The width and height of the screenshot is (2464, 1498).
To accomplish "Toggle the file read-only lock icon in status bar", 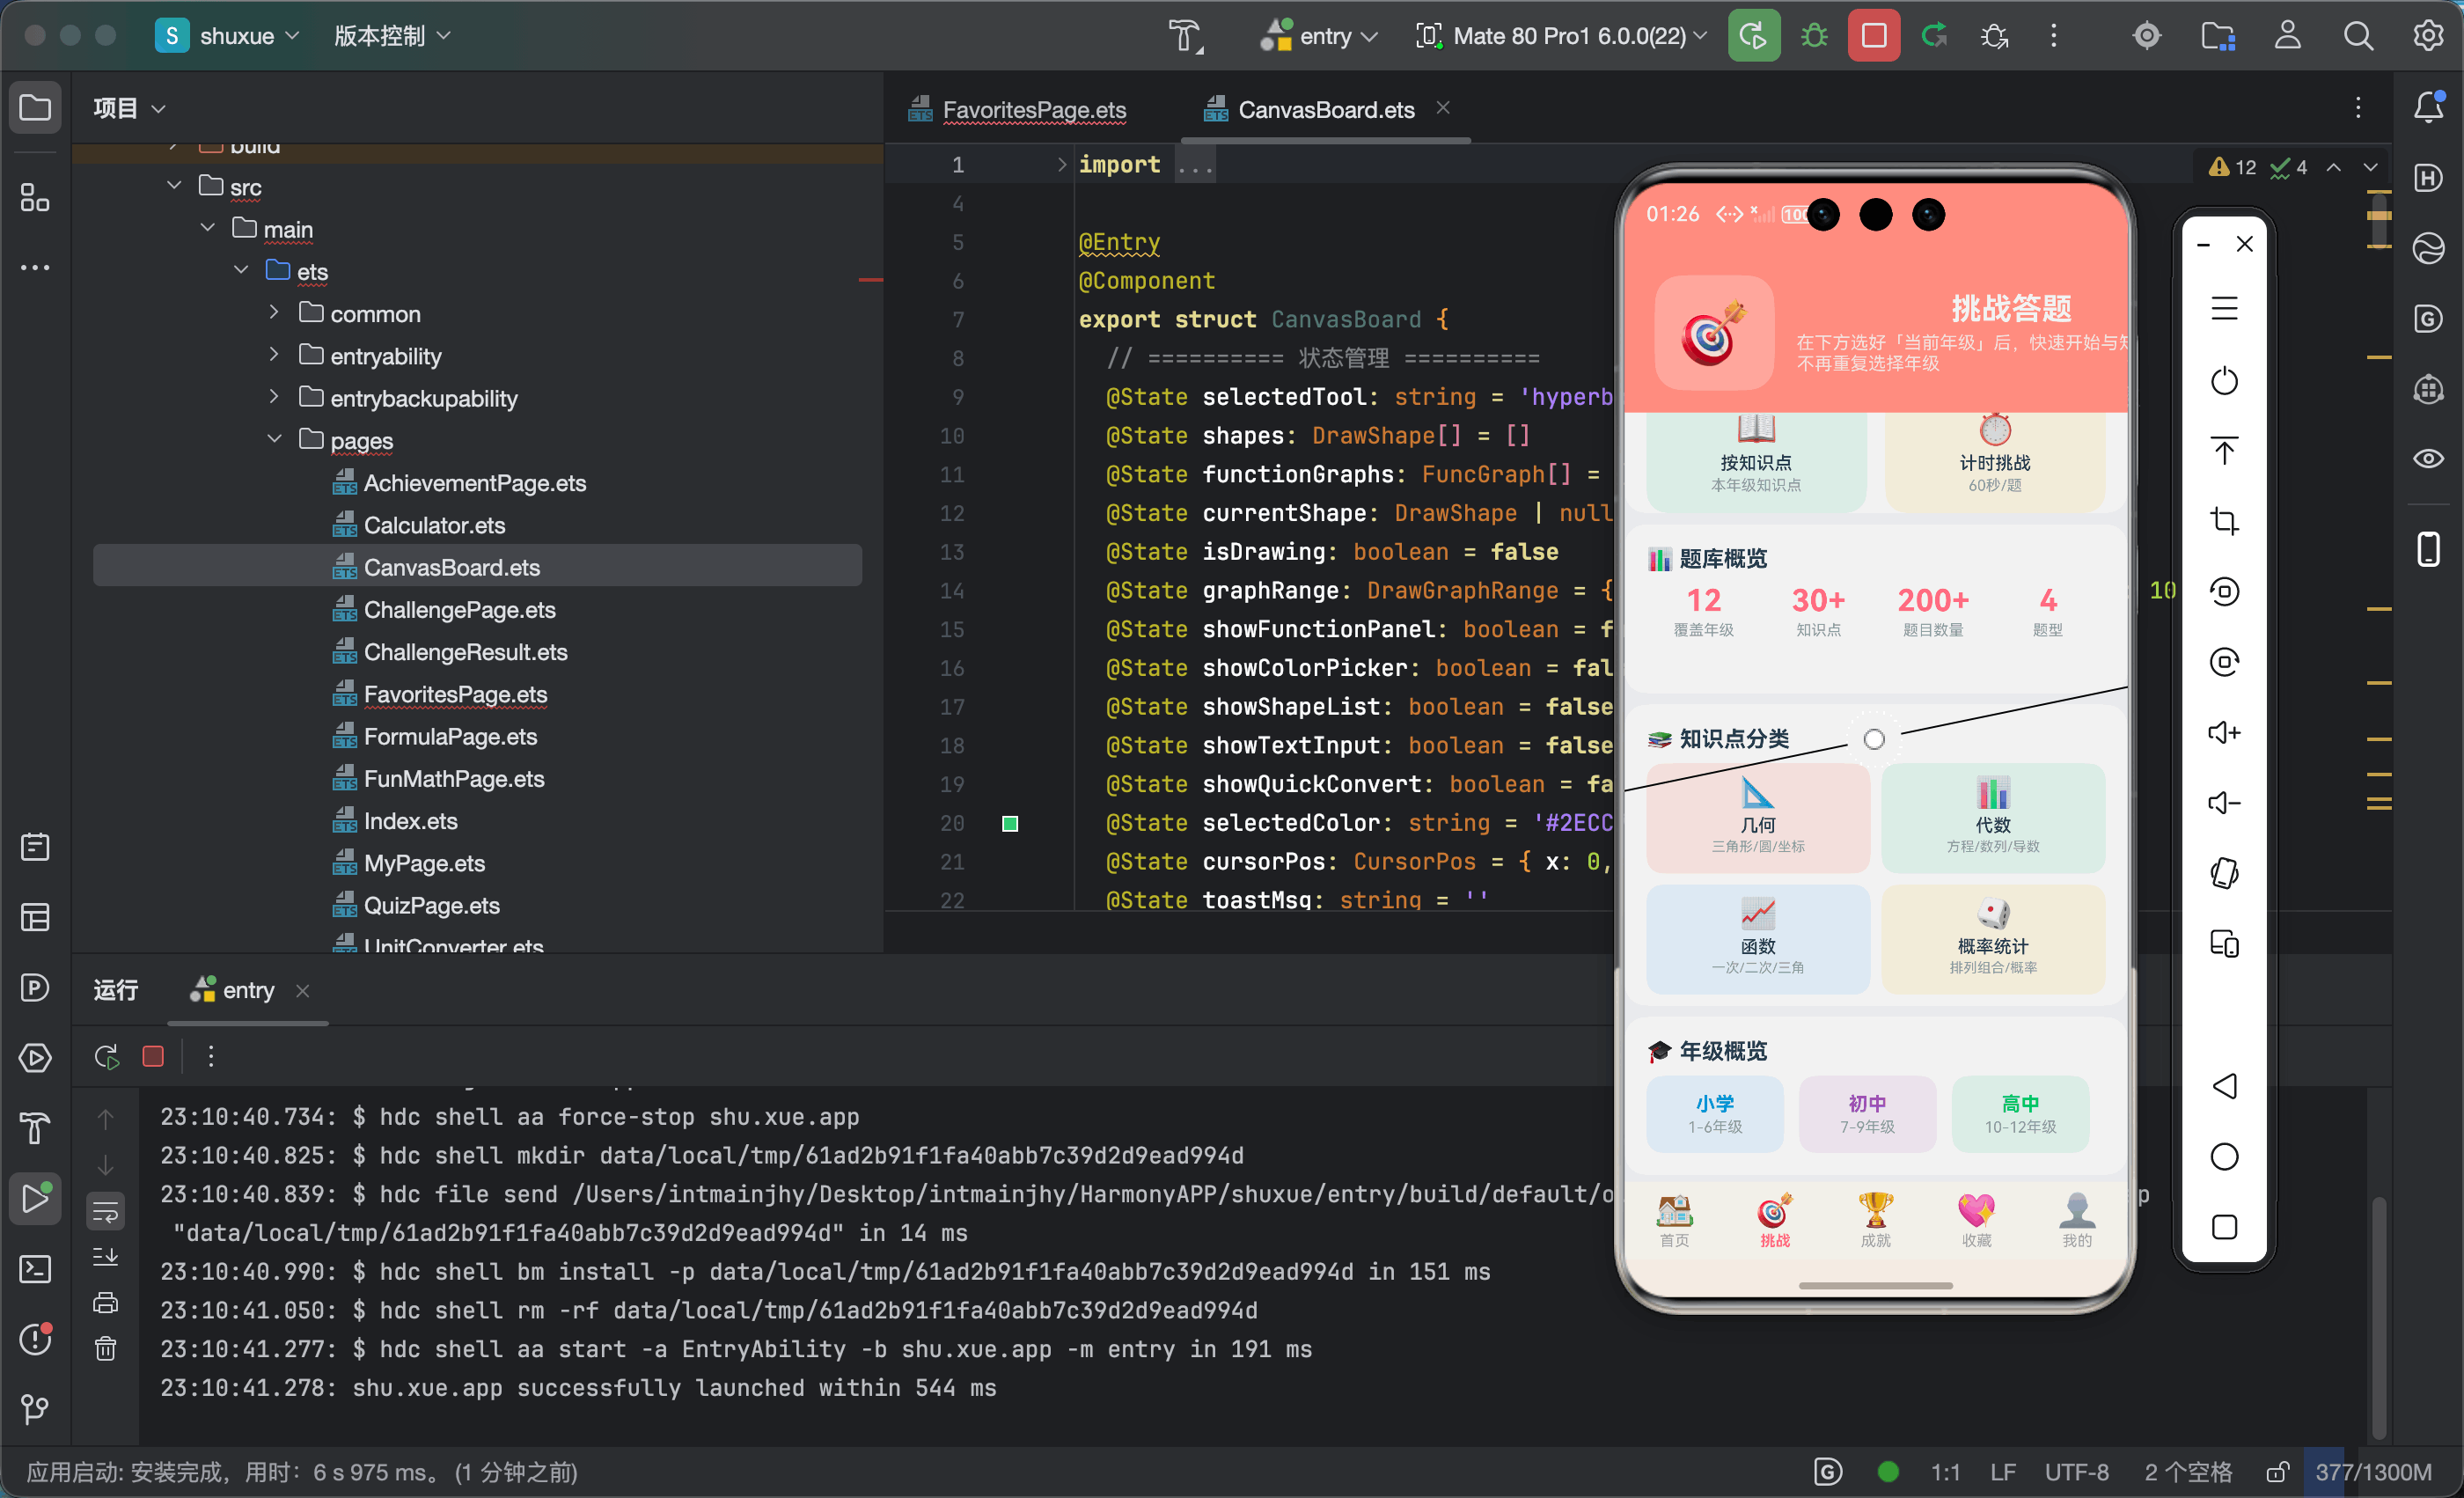I will click(2277, 1471).
